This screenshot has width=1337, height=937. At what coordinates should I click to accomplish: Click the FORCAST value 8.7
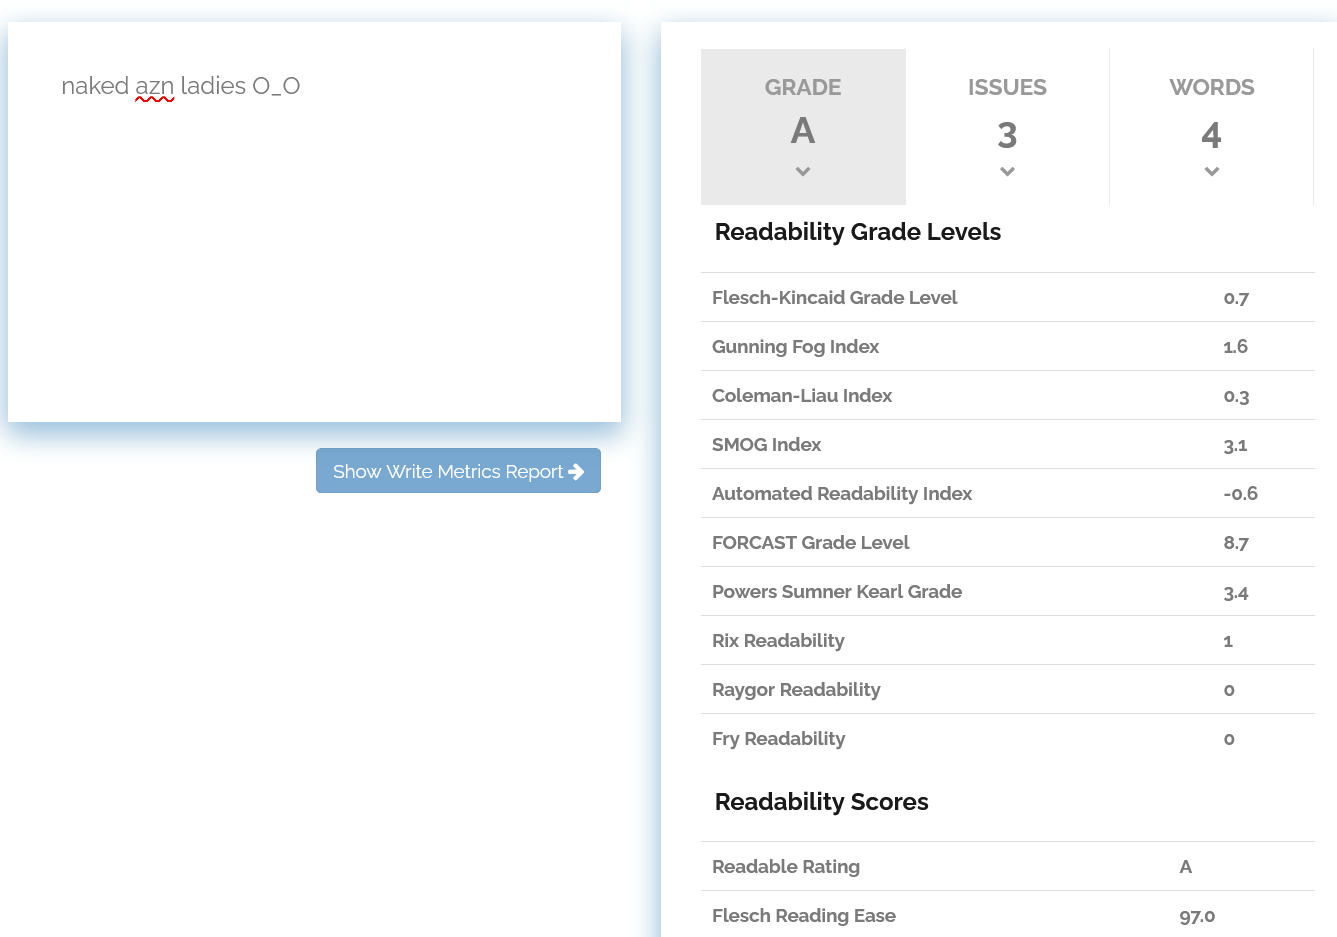pos(1236,543)
